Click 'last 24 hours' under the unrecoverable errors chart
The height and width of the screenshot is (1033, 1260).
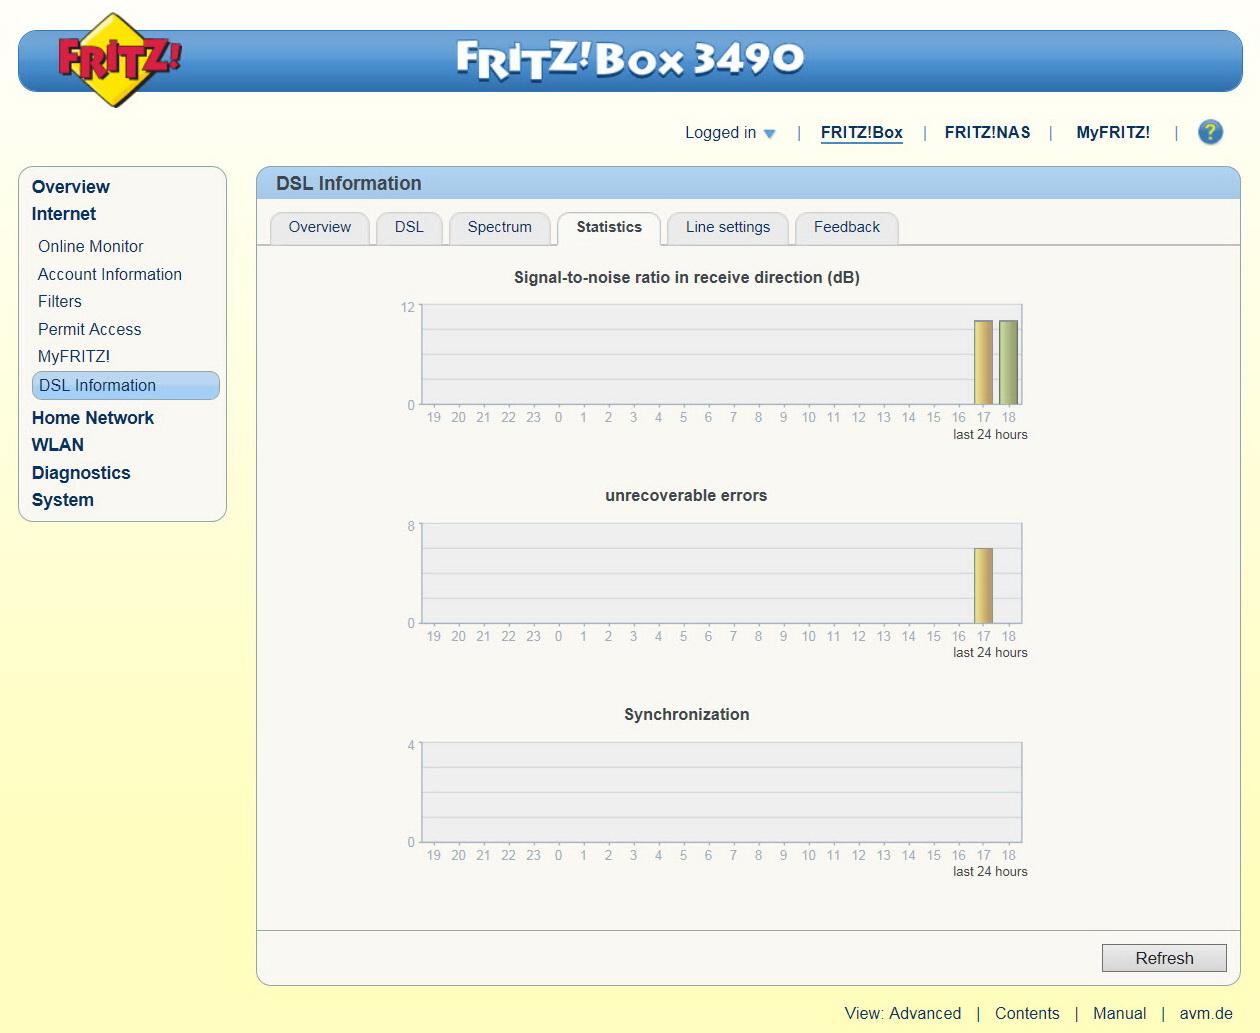pos(990,653)
